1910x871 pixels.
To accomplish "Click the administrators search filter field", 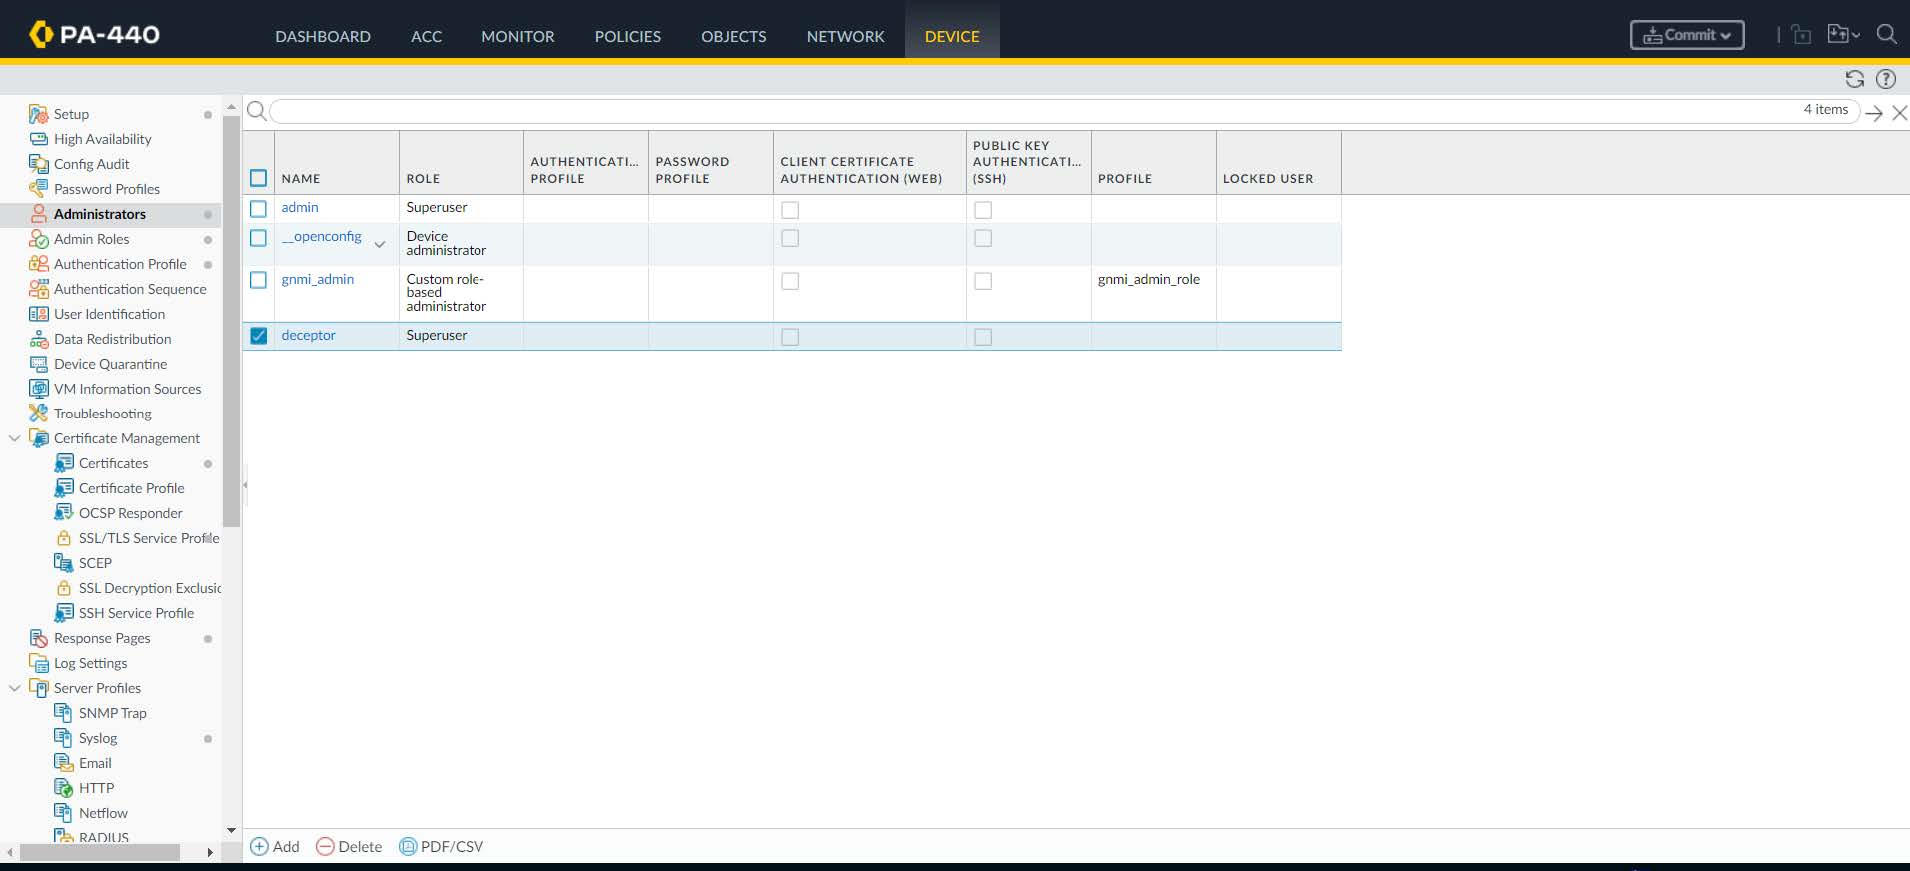I will (1030, 111).
